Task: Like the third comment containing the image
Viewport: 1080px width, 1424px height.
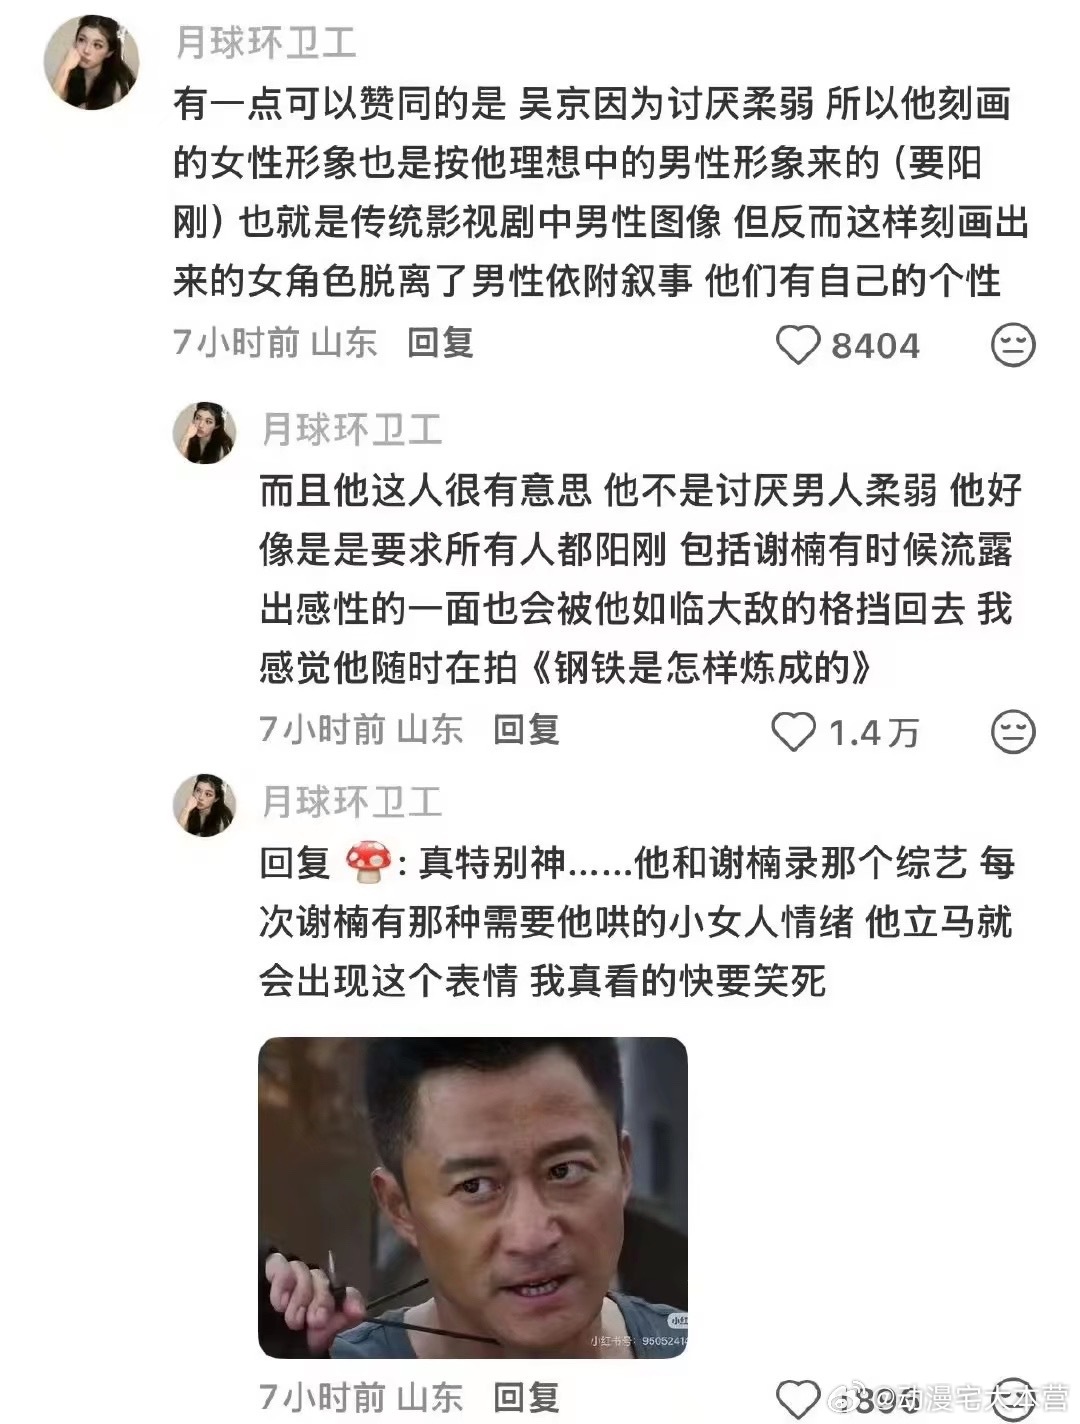Action: click(x=798, y=1397)
